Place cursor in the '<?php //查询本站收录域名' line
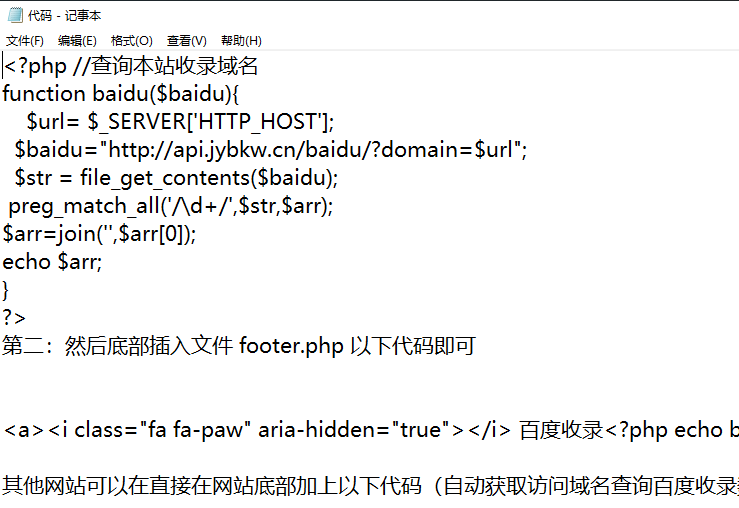Viewport: 739px width, 508px height. 131,66
